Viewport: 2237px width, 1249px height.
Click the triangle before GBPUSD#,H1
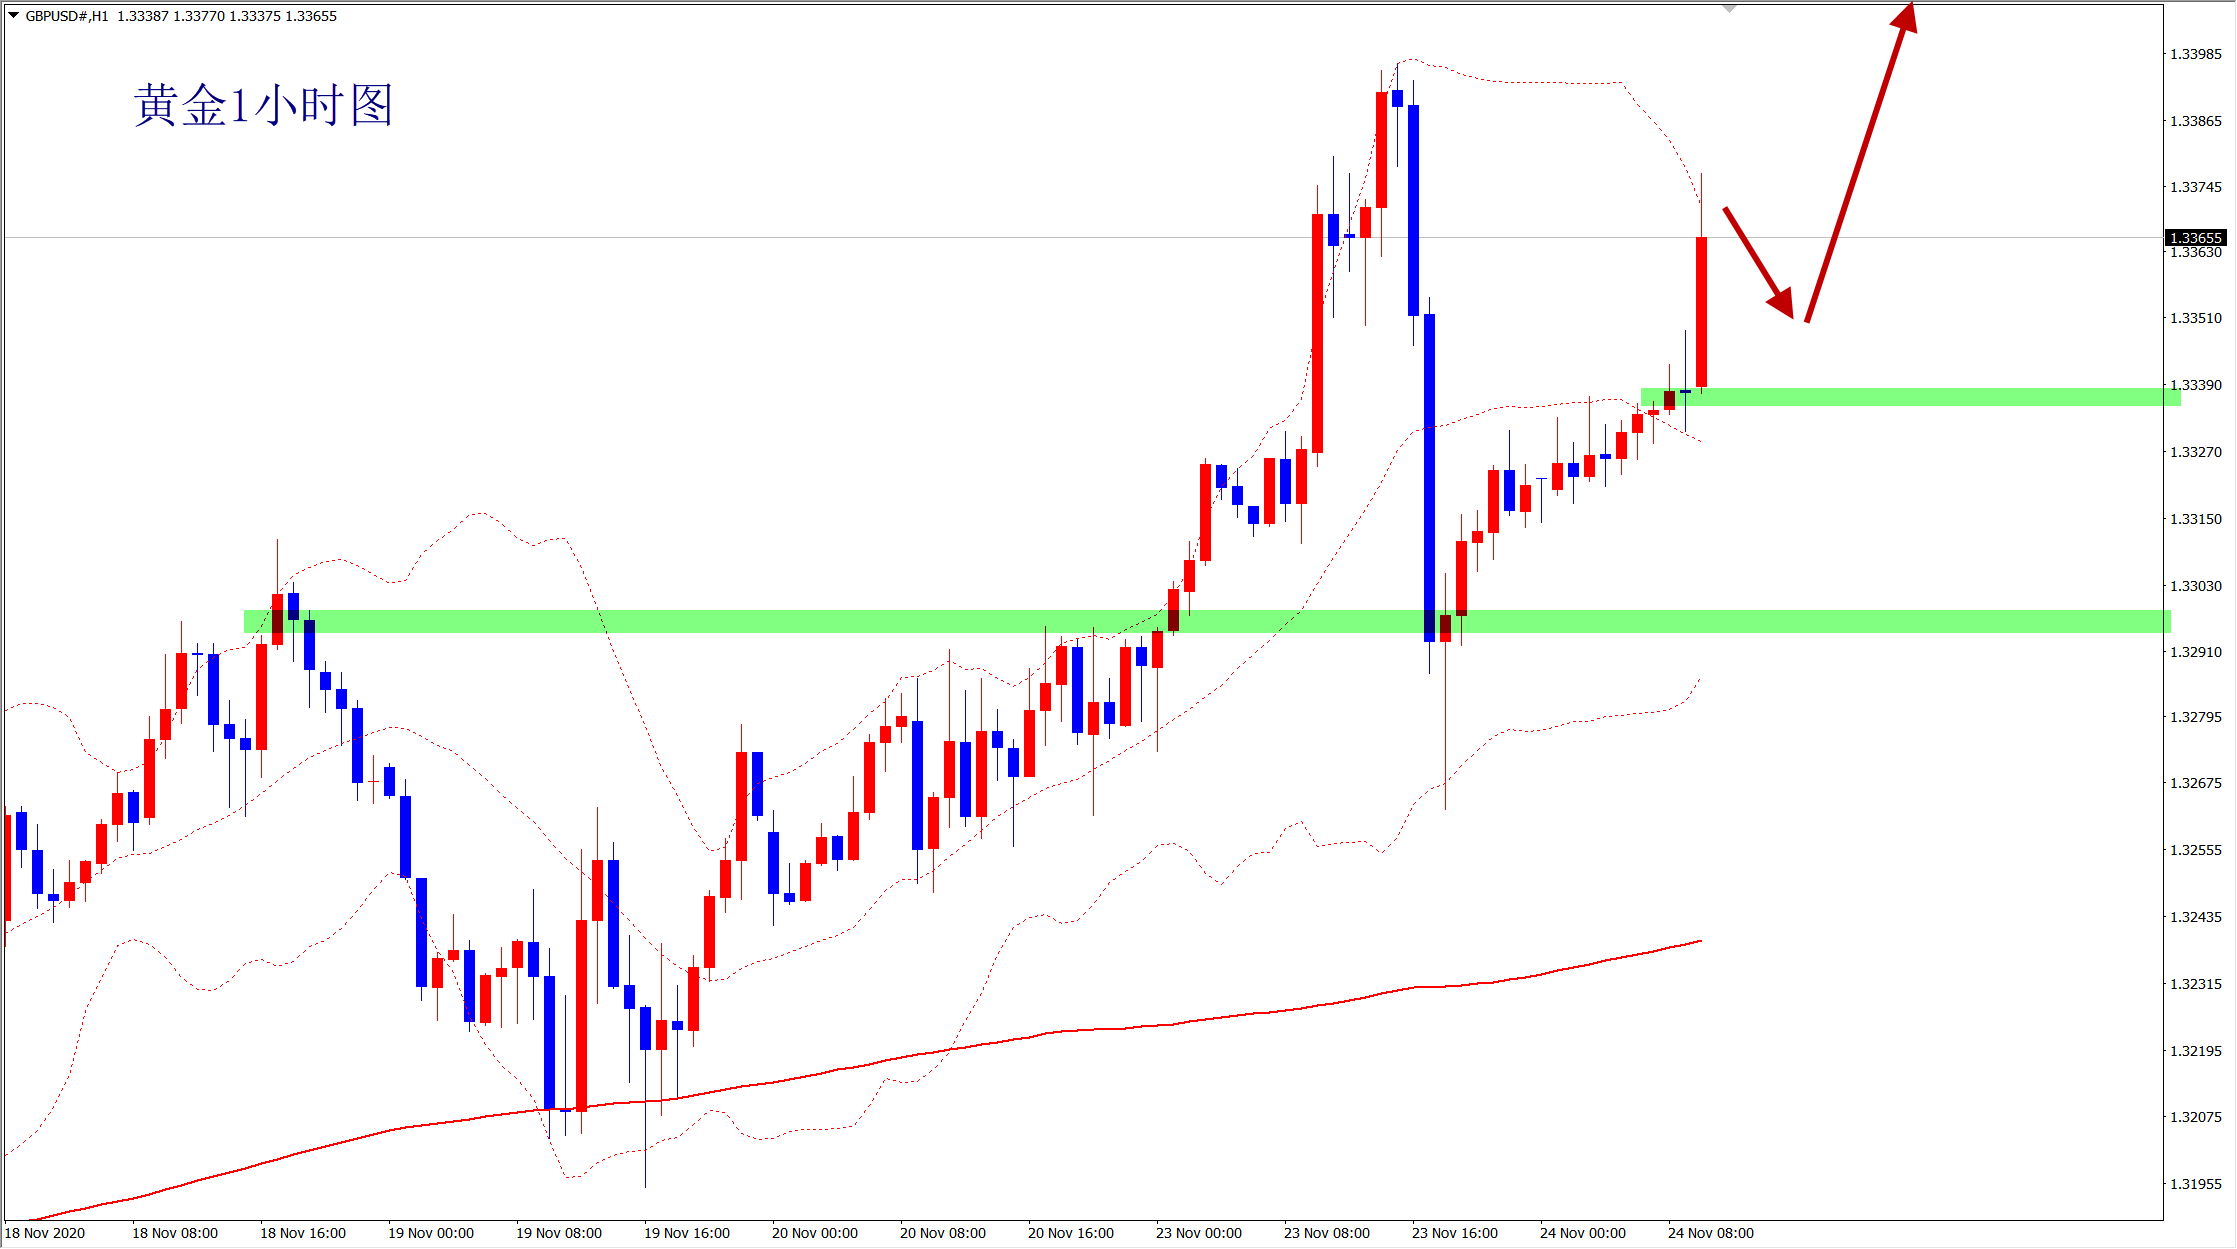click(14, 16)
